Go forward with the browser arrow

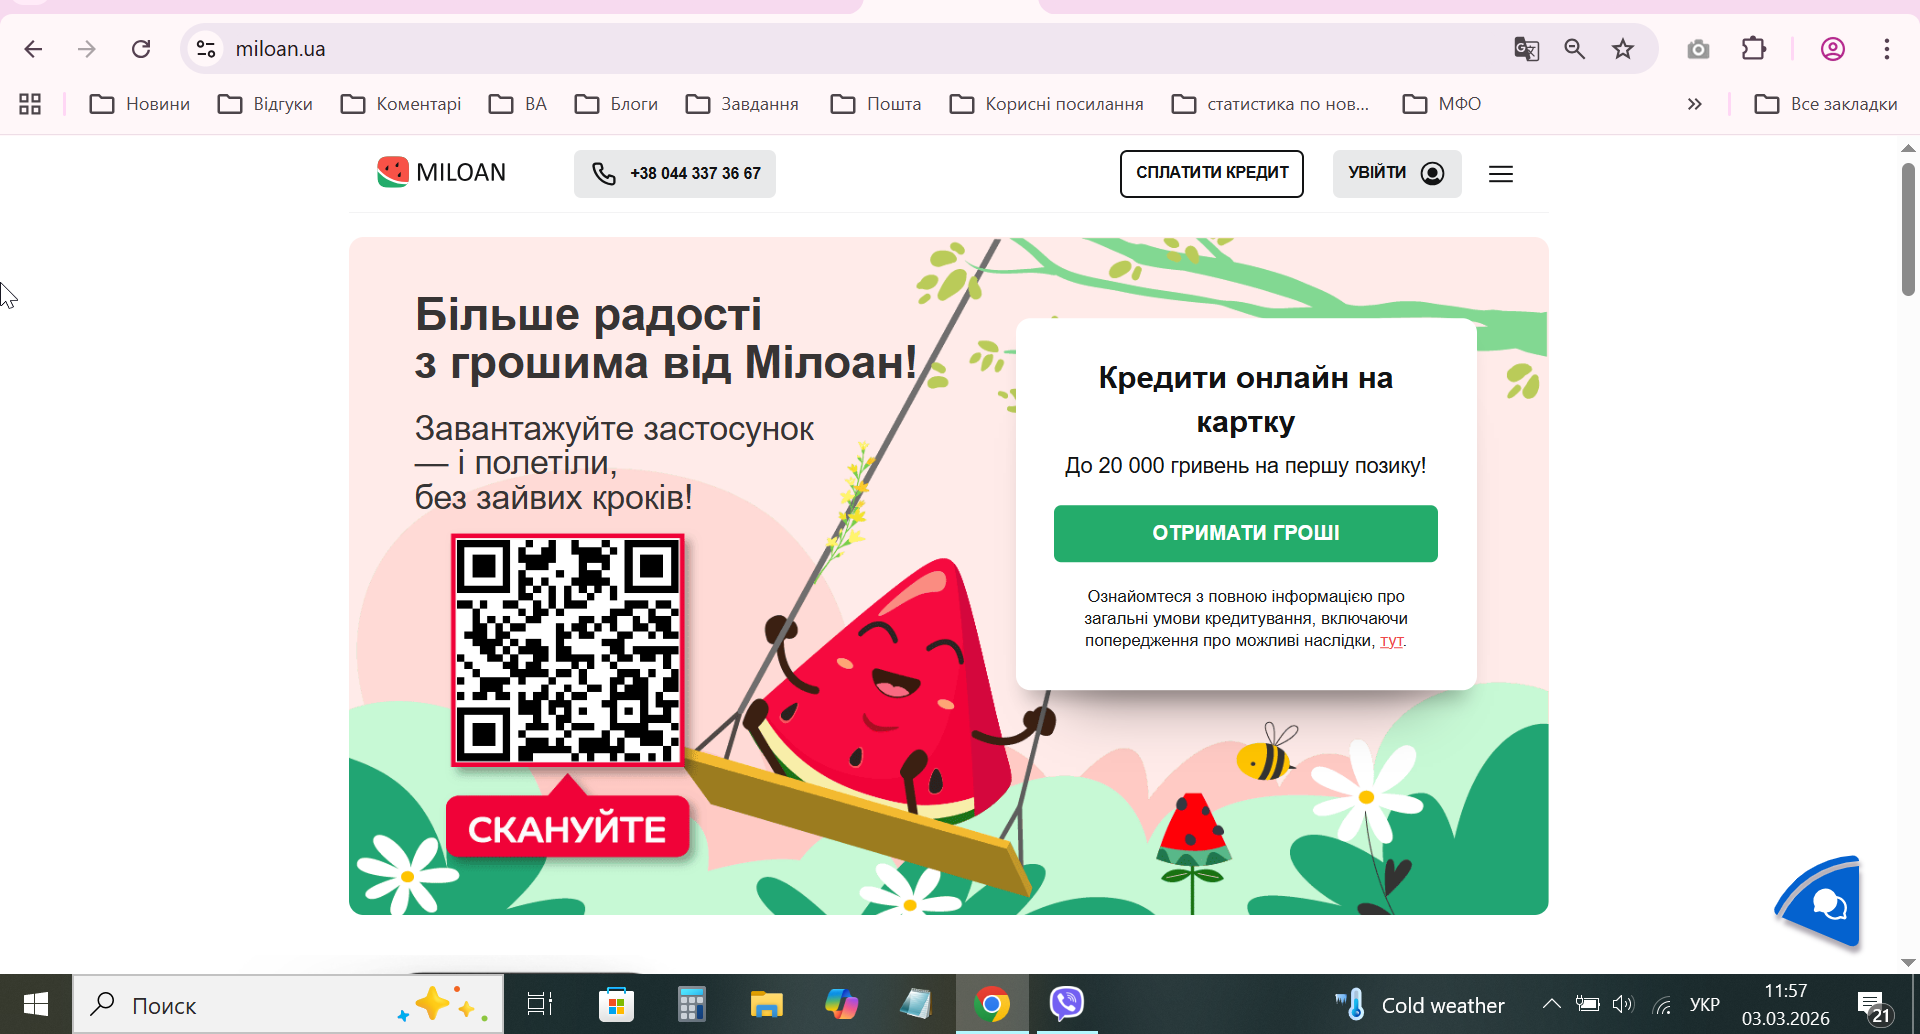point(87,49)
